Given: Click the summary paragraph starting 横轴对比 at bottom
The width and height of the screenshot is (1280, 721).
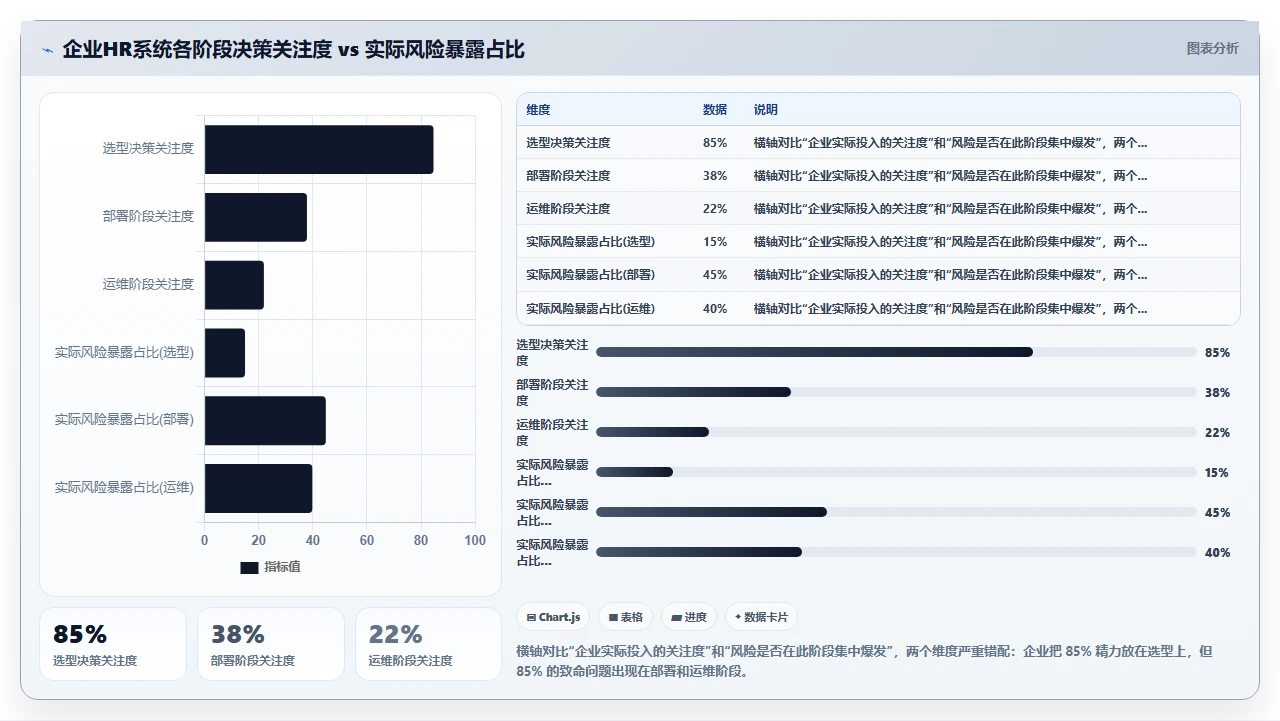Looking at the screenshot, I should [865, 661].
